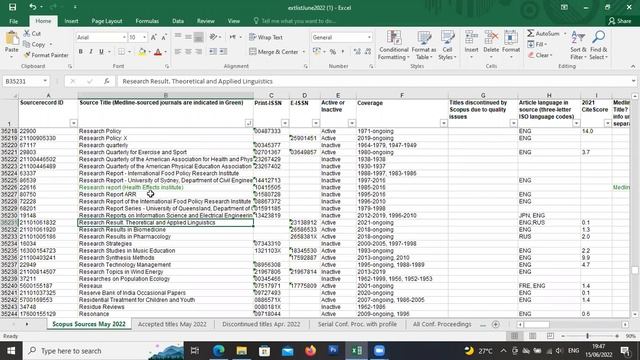Align text to the right

coord(198,51)
